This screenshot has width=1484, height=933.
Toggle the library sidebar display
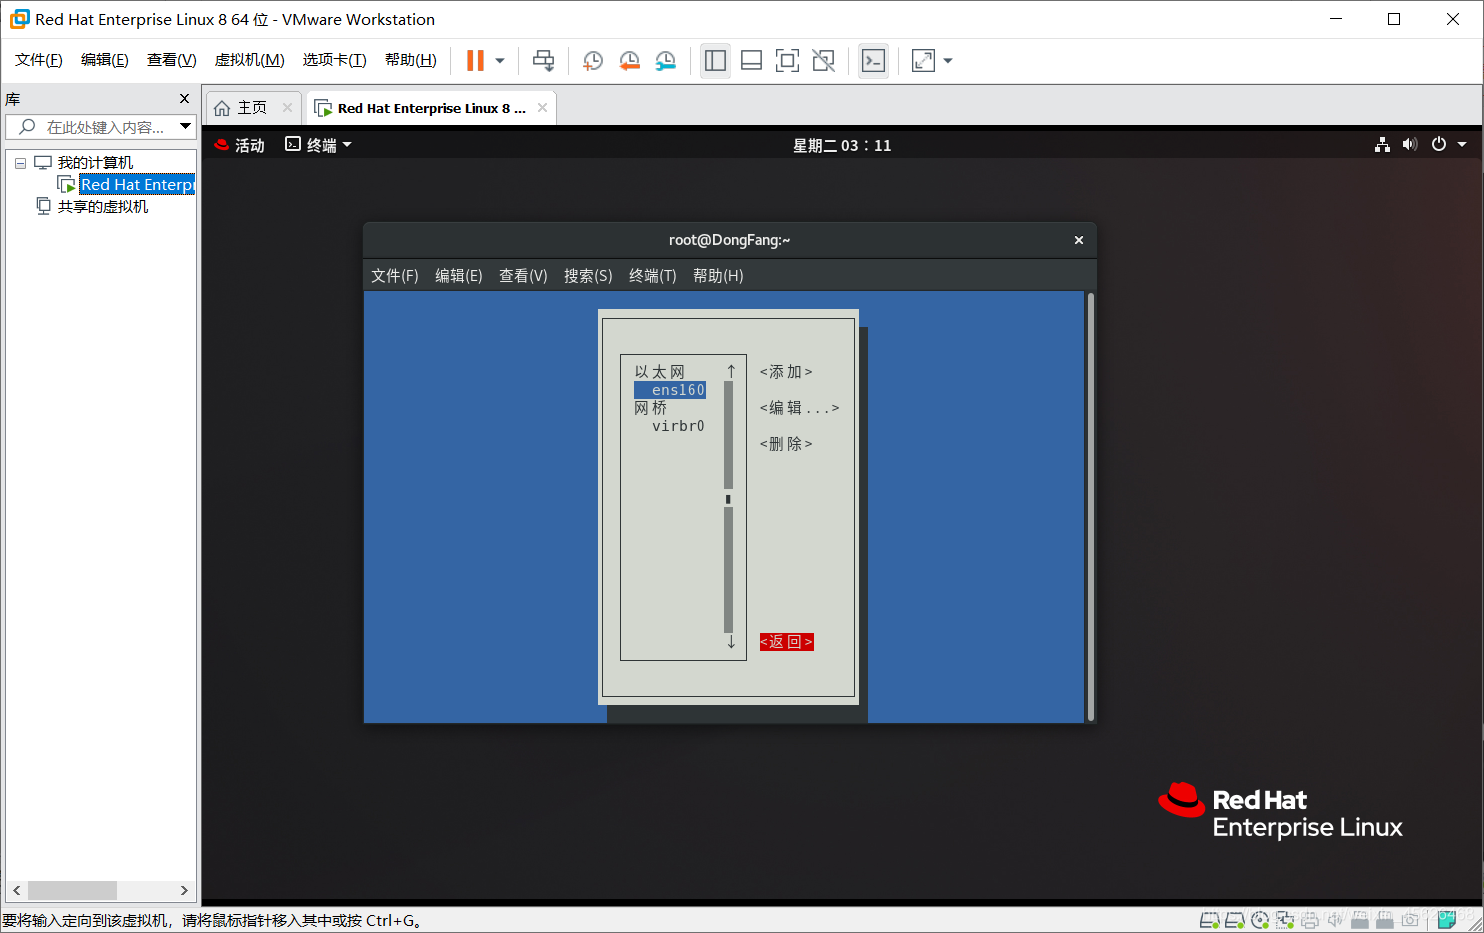[x=715, y=60]
